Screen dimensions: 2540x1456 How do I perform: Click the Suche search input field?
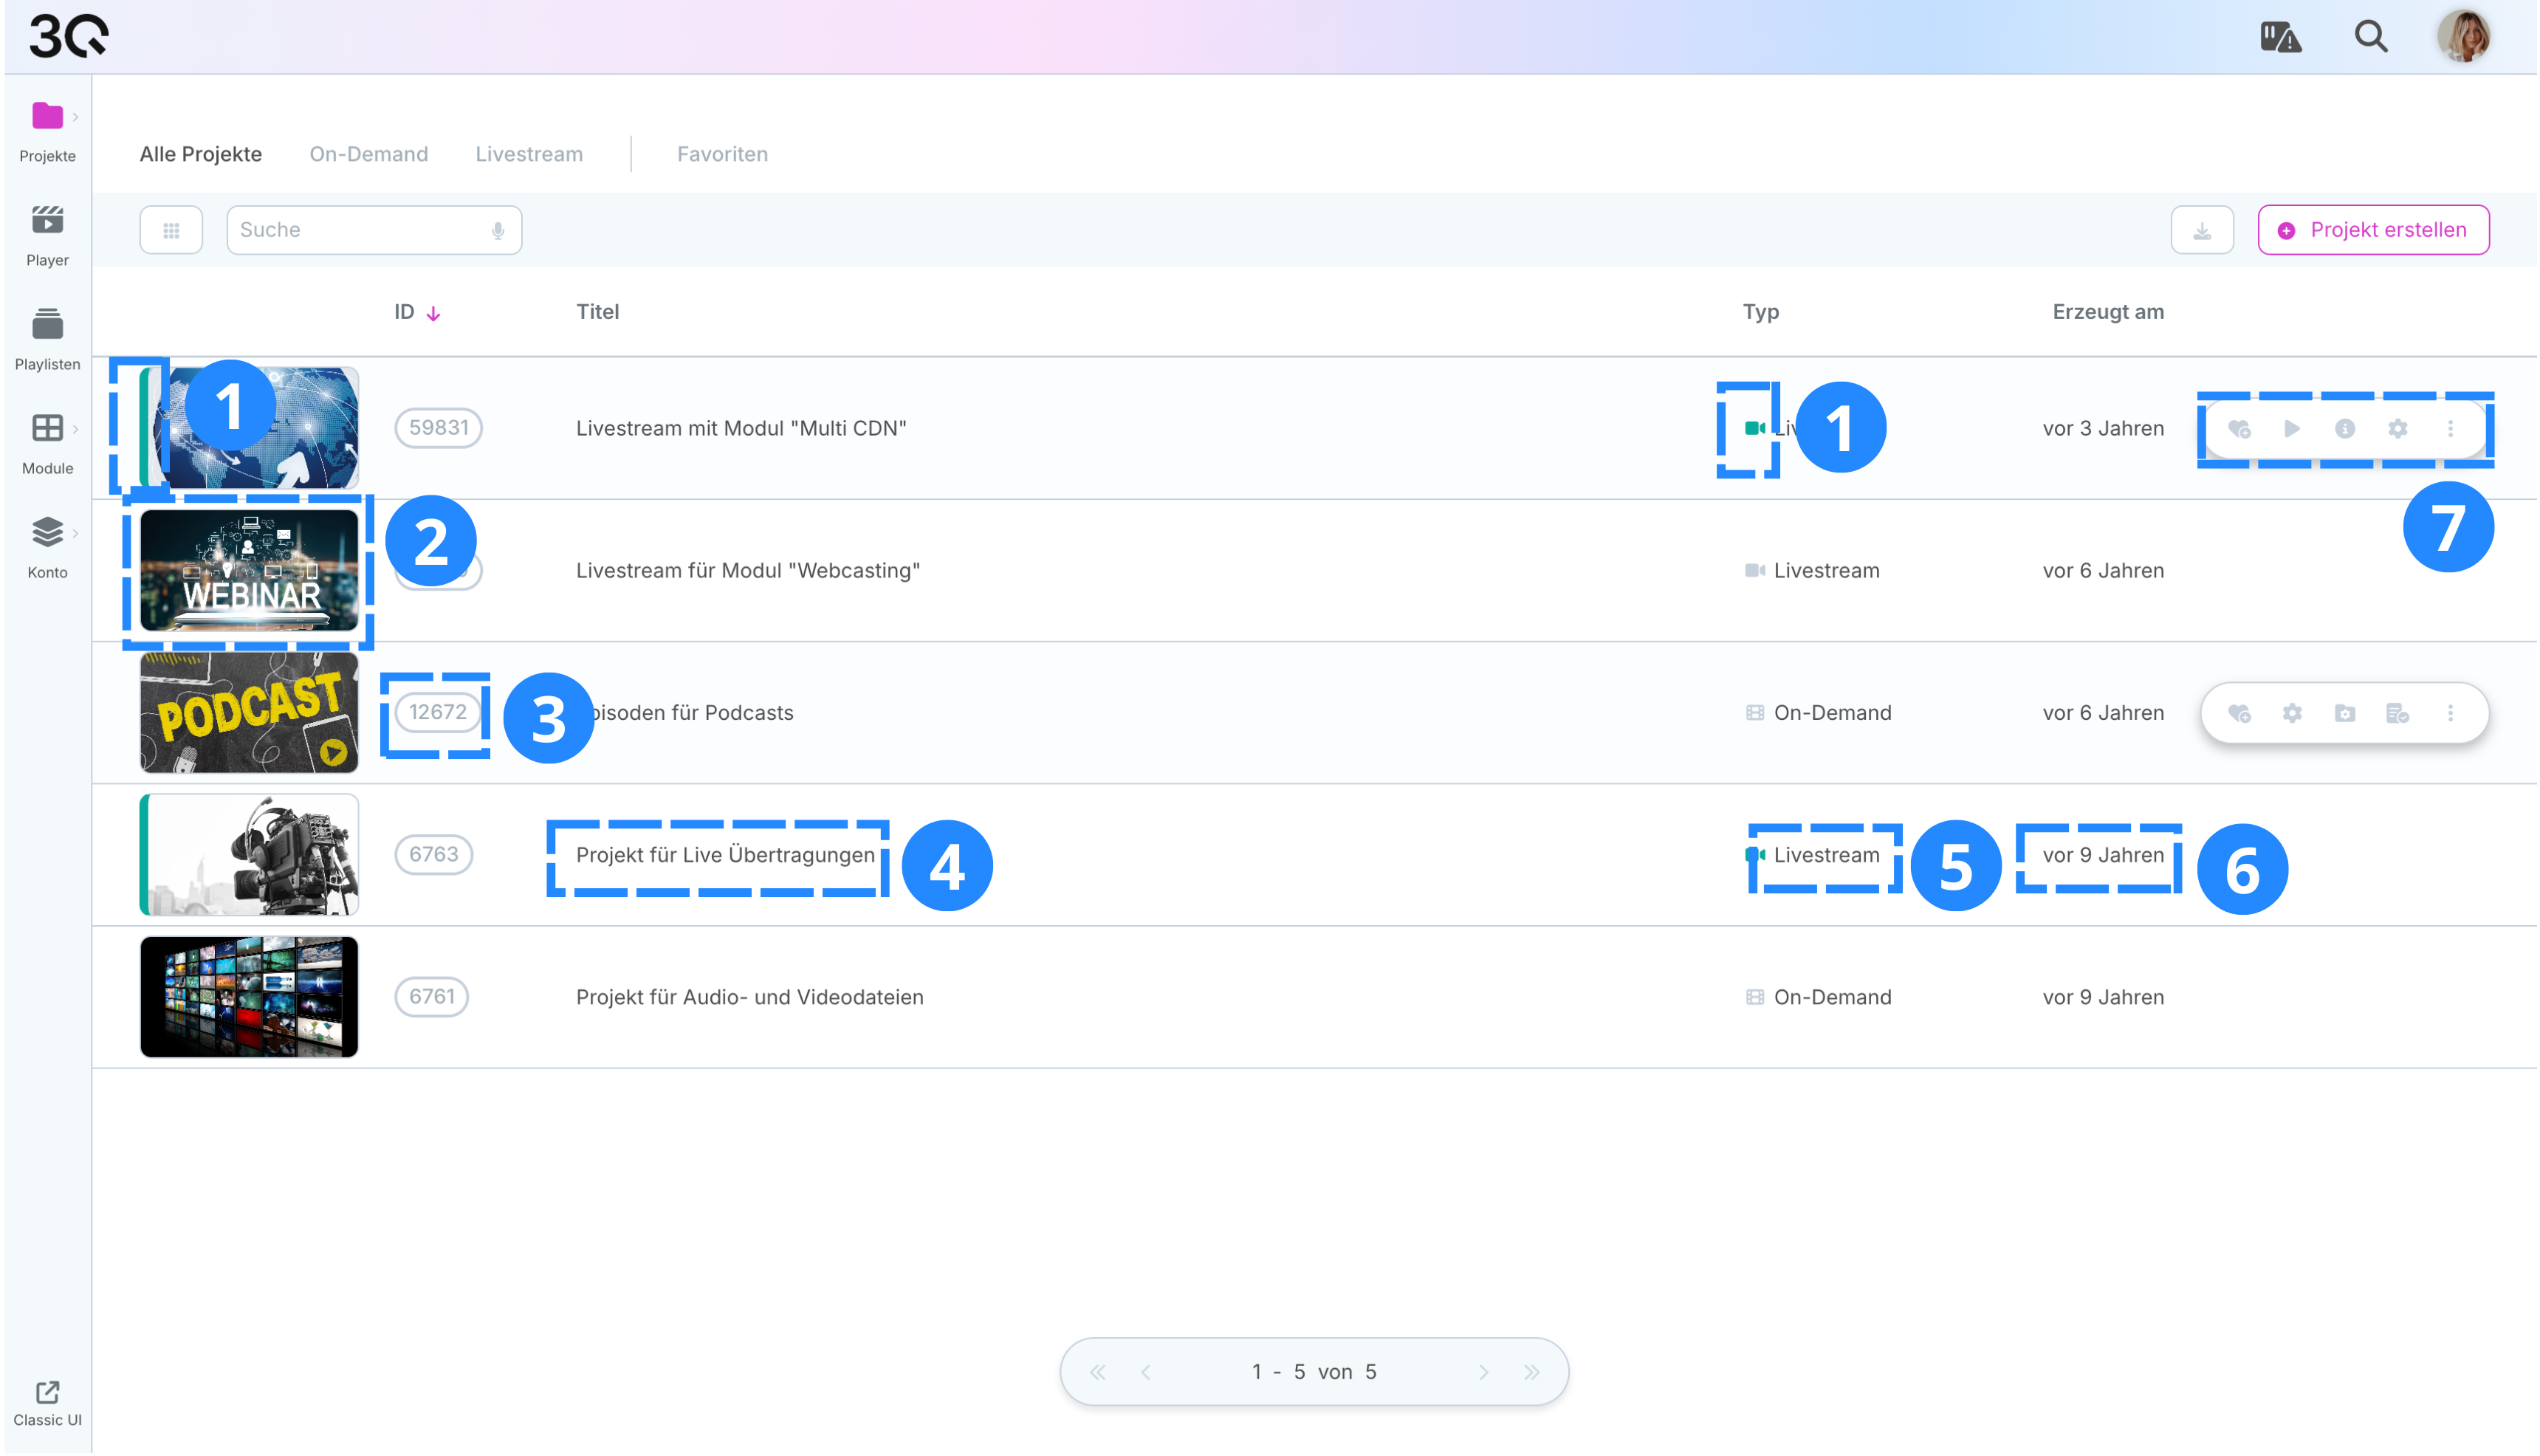[x=360, y=230]
